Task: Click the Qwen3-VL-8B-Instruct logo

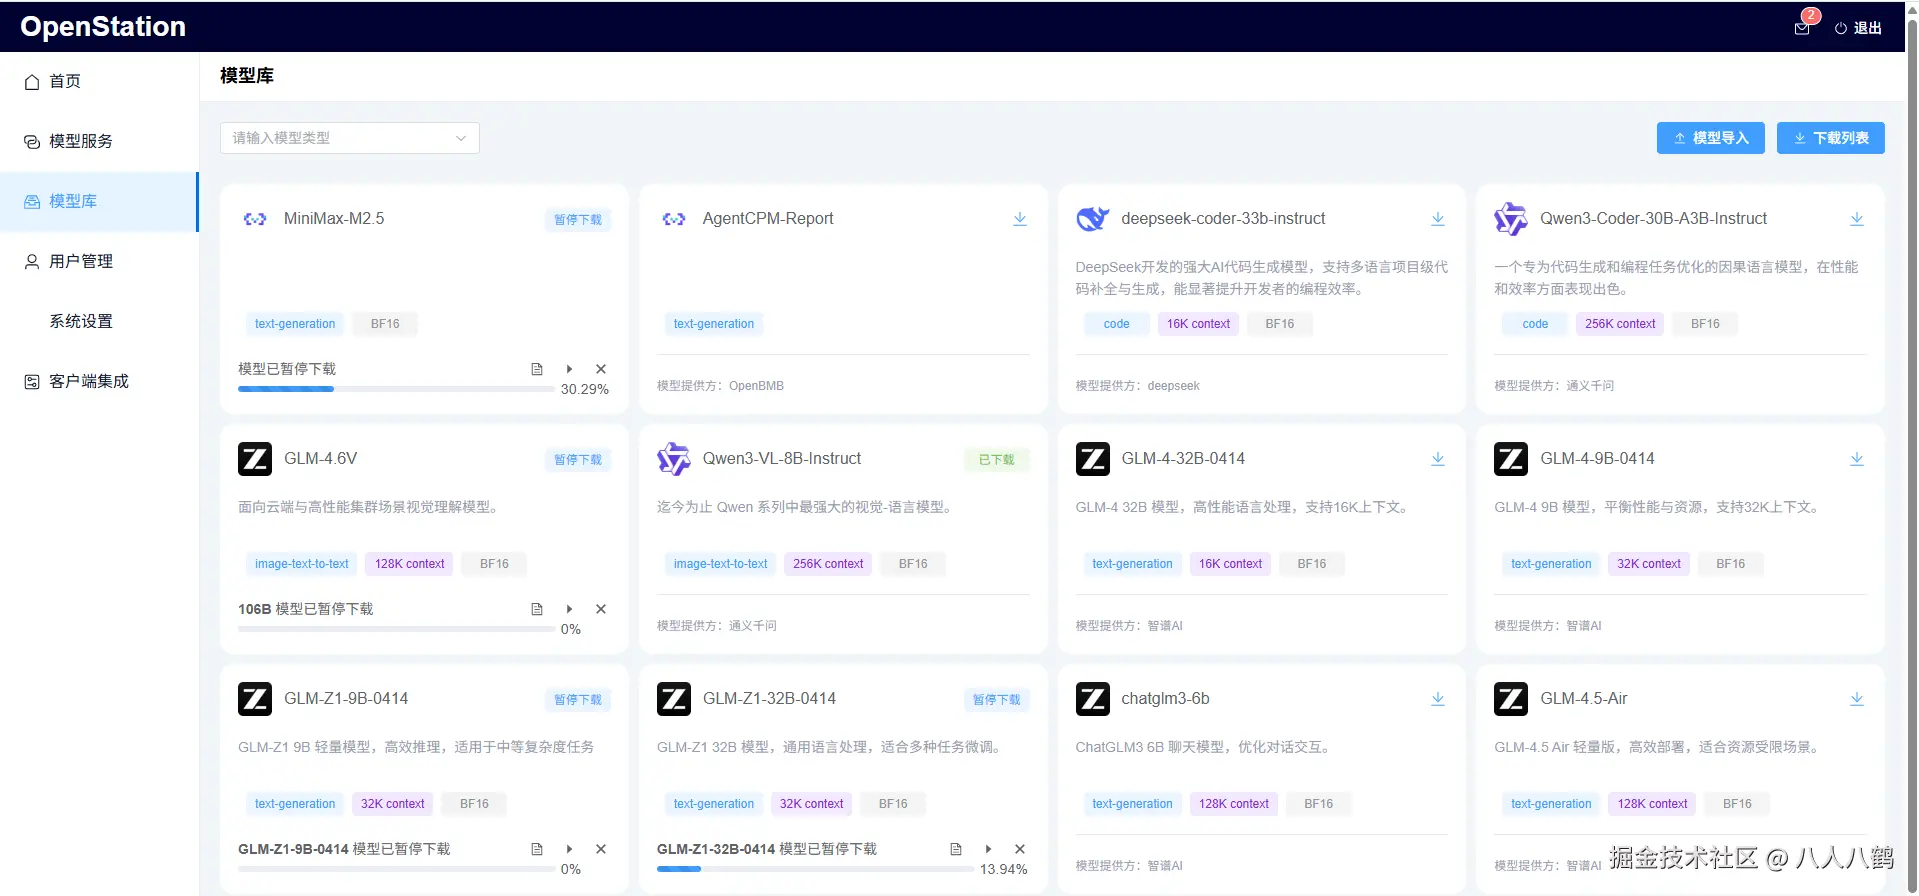Action: point(674,459)
